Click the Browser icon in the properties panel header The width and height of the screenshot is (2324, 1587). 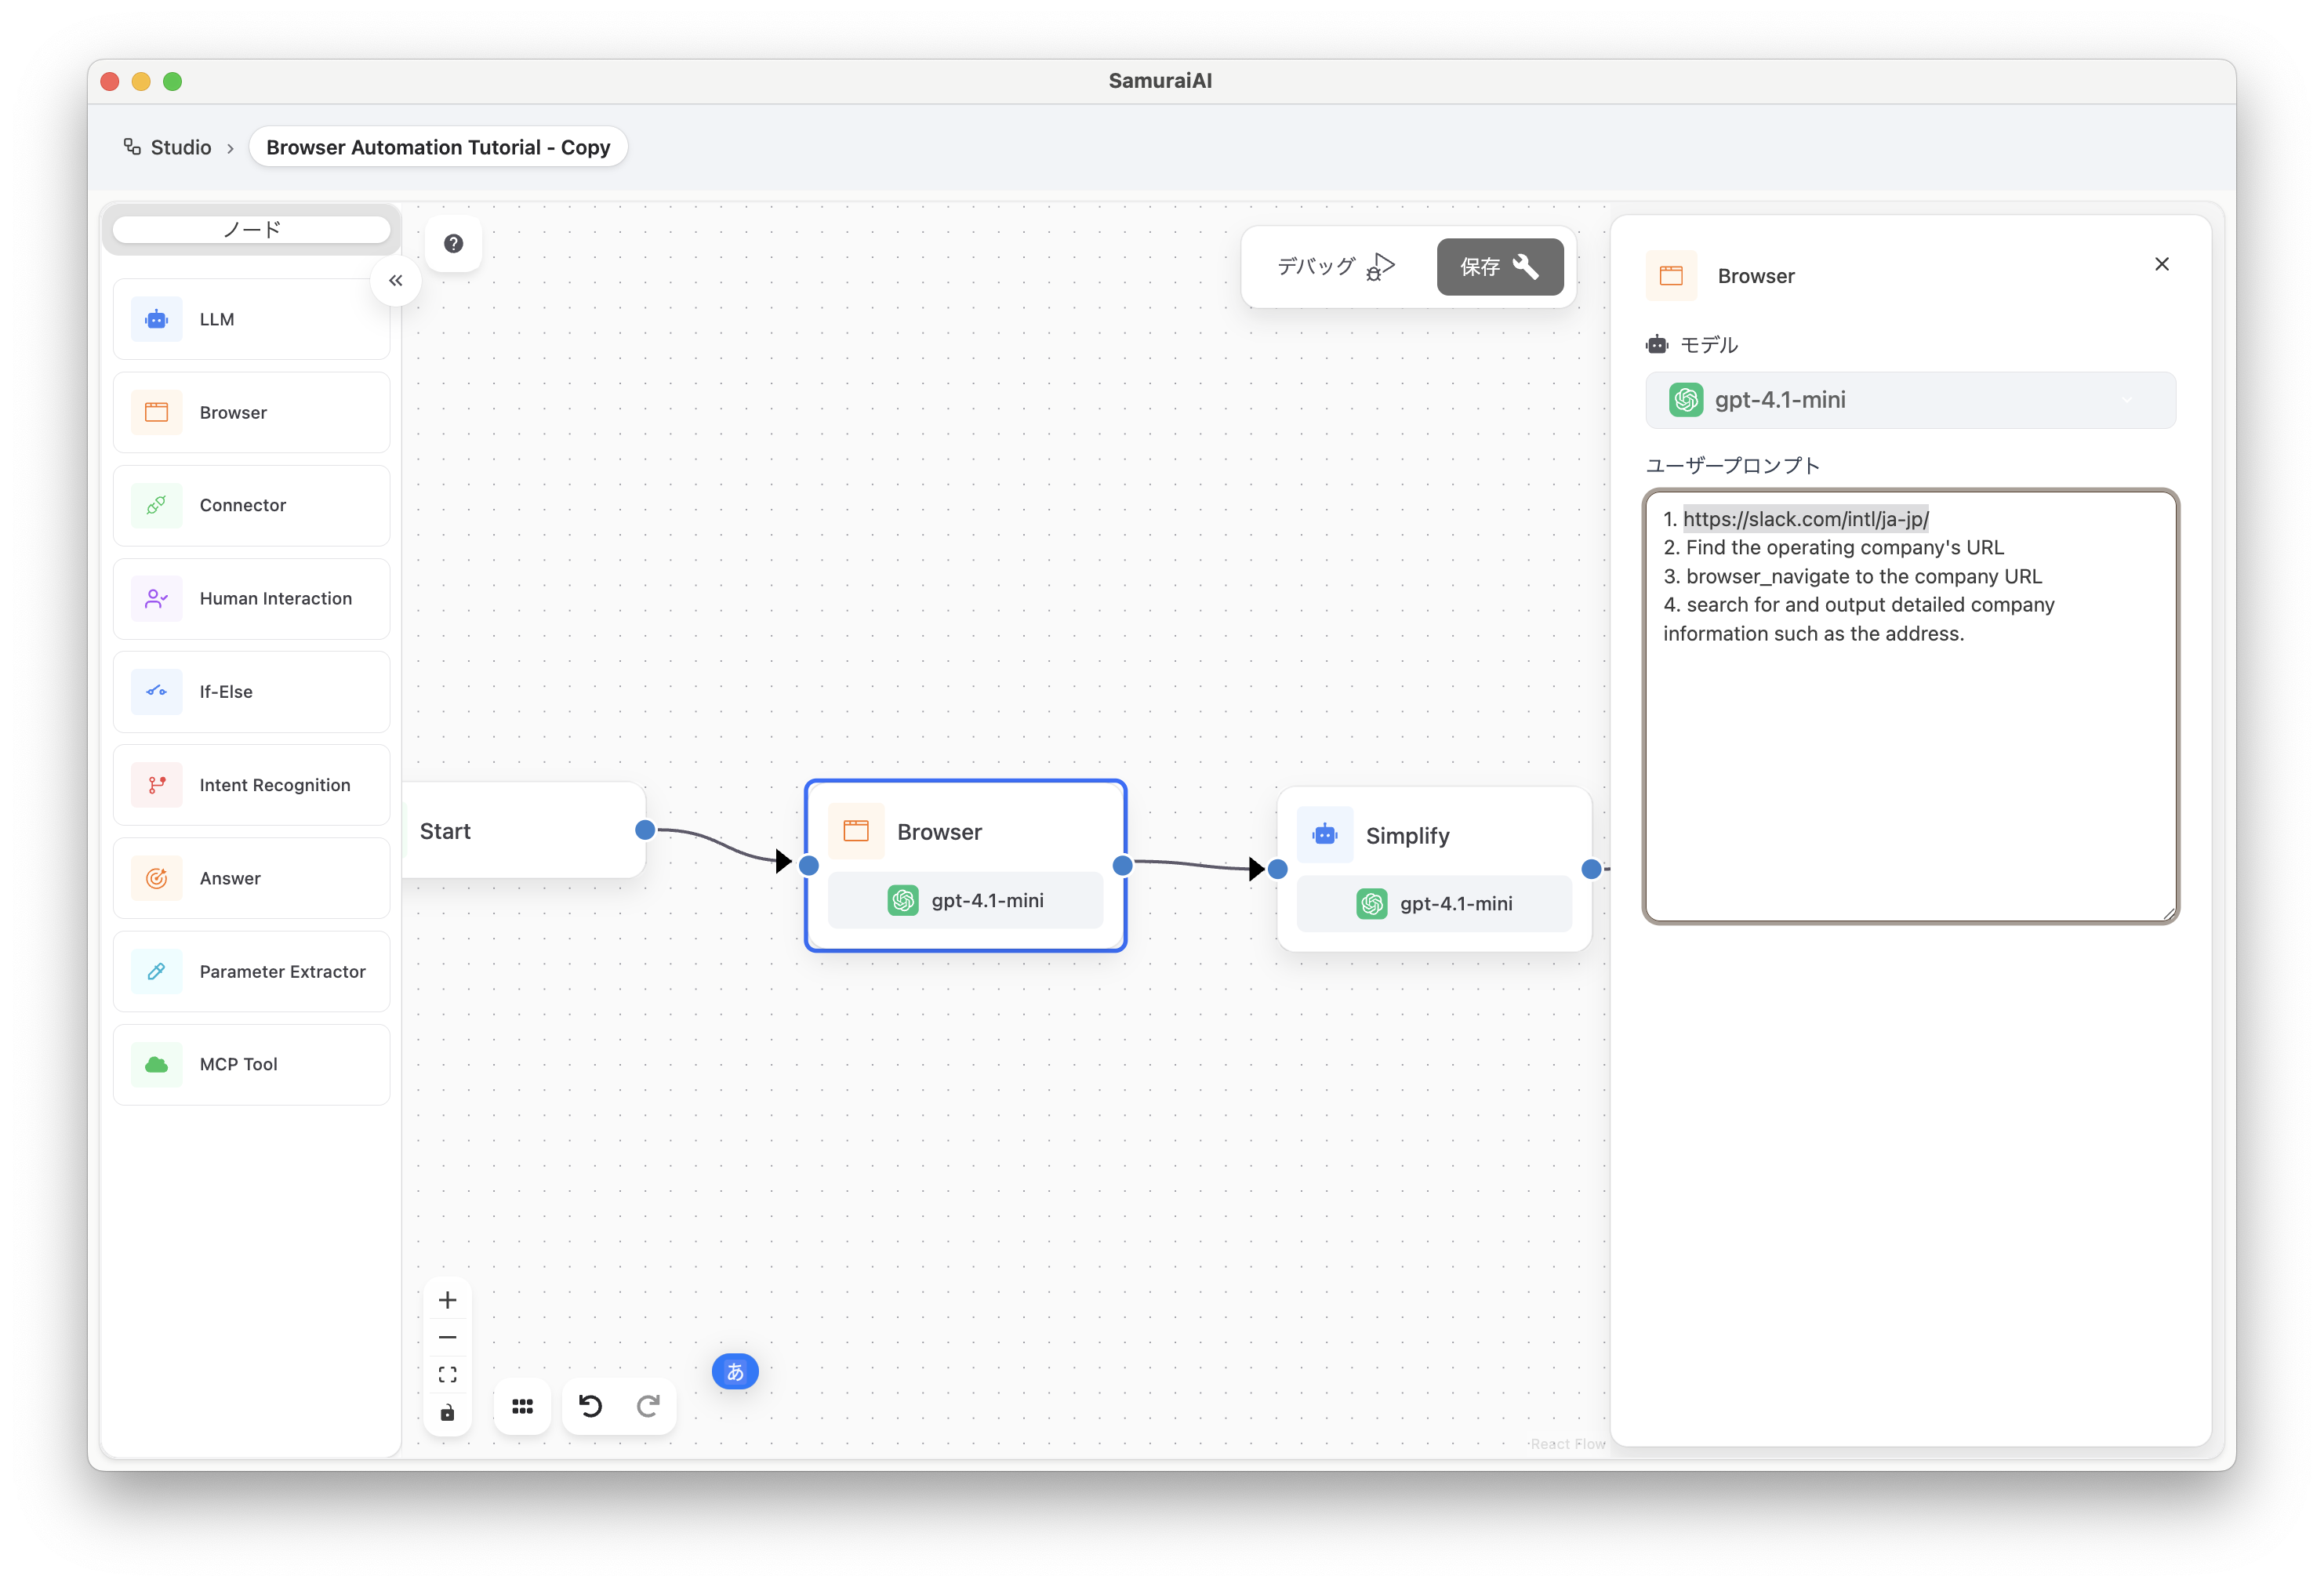(1671, 276)
